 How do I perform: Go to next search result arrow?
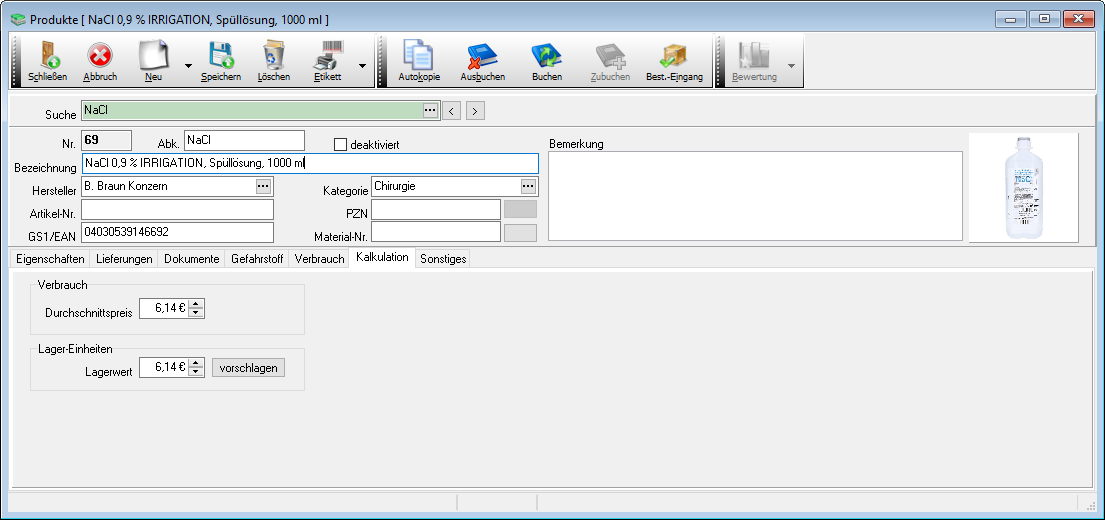click(x=476, y=111)
